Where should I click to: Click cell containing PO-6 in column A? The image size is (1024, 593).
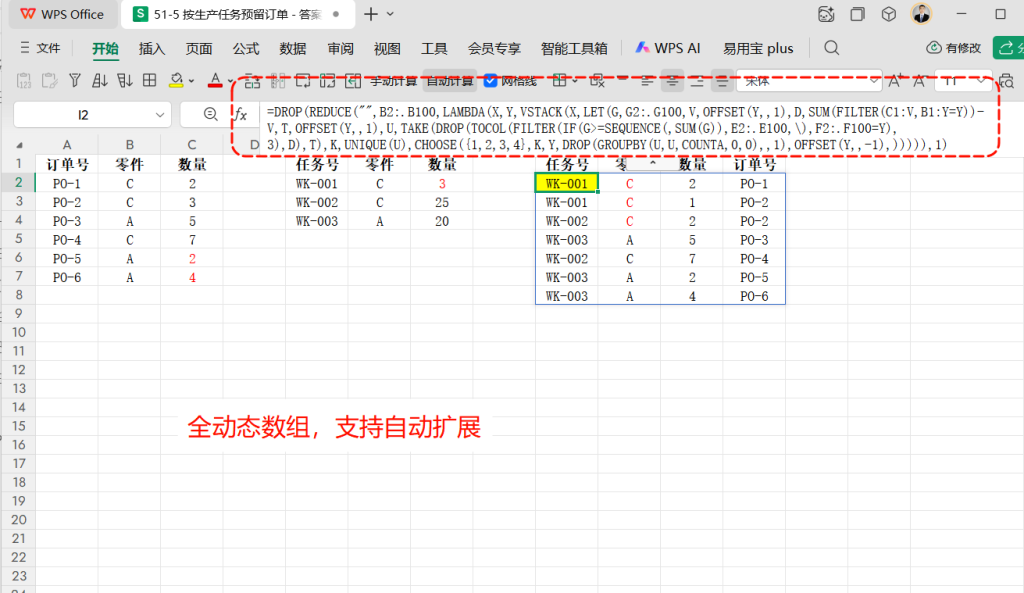(67, 278)
